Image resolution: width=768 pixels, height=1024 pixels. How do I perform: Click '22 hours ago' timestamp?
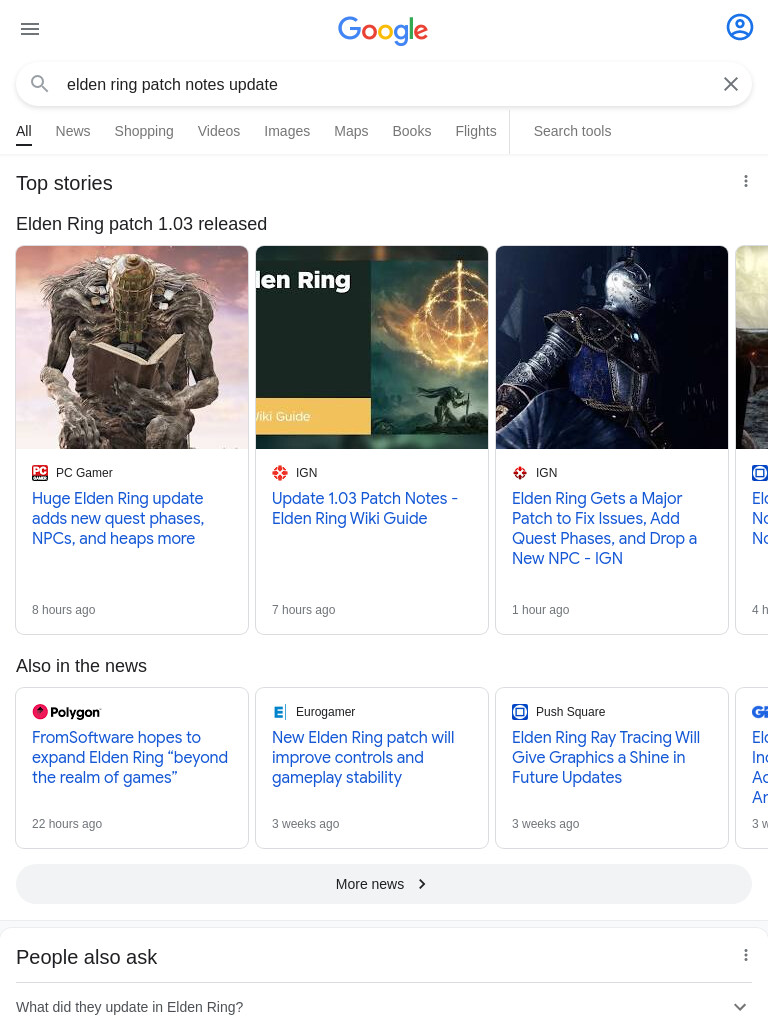[67, 824]
